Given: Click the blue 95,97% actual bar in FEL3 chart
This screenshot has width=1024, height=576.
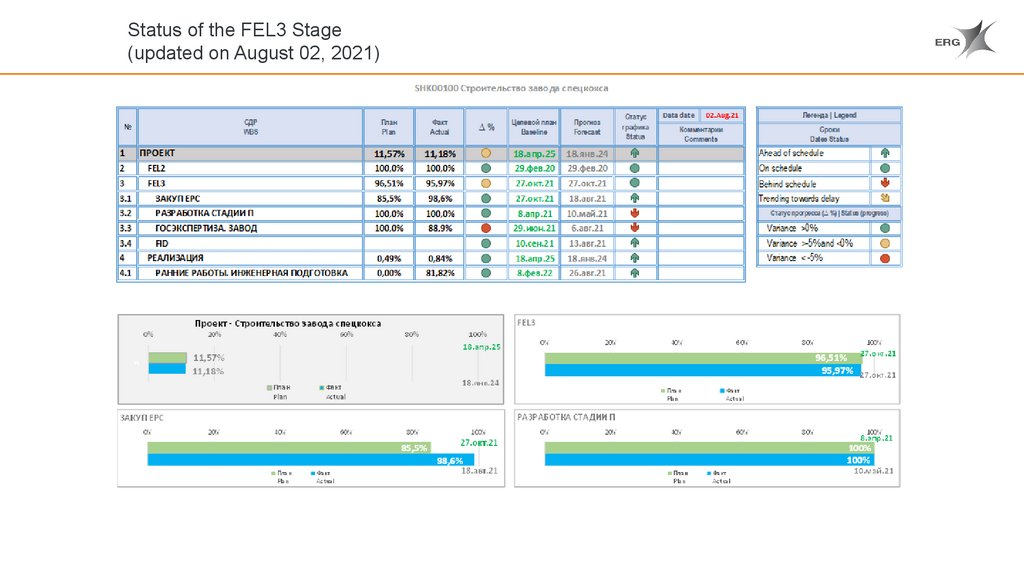Looking at the screenshot, I should pos(703,370).
